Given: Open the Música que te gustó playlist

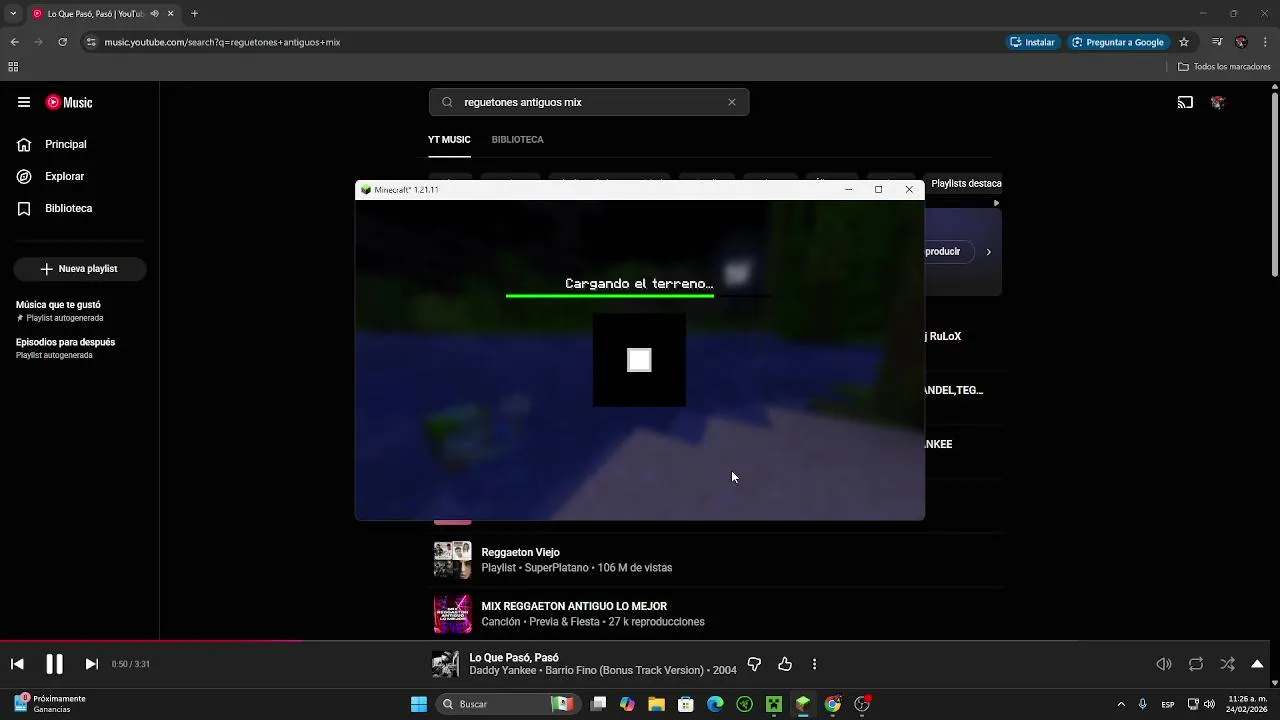Looking at the screenshot, I should coord(60,311).
